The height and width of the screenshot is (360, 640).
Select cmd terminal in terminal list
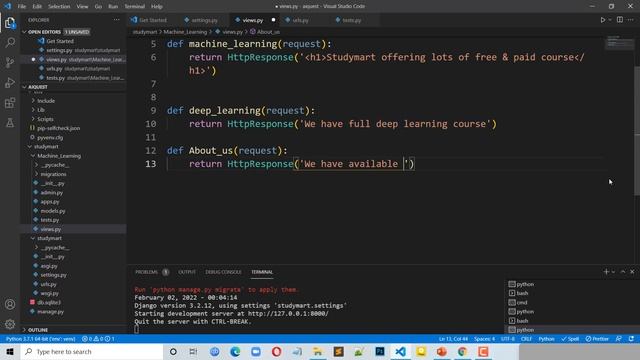[x=522, y=302]
